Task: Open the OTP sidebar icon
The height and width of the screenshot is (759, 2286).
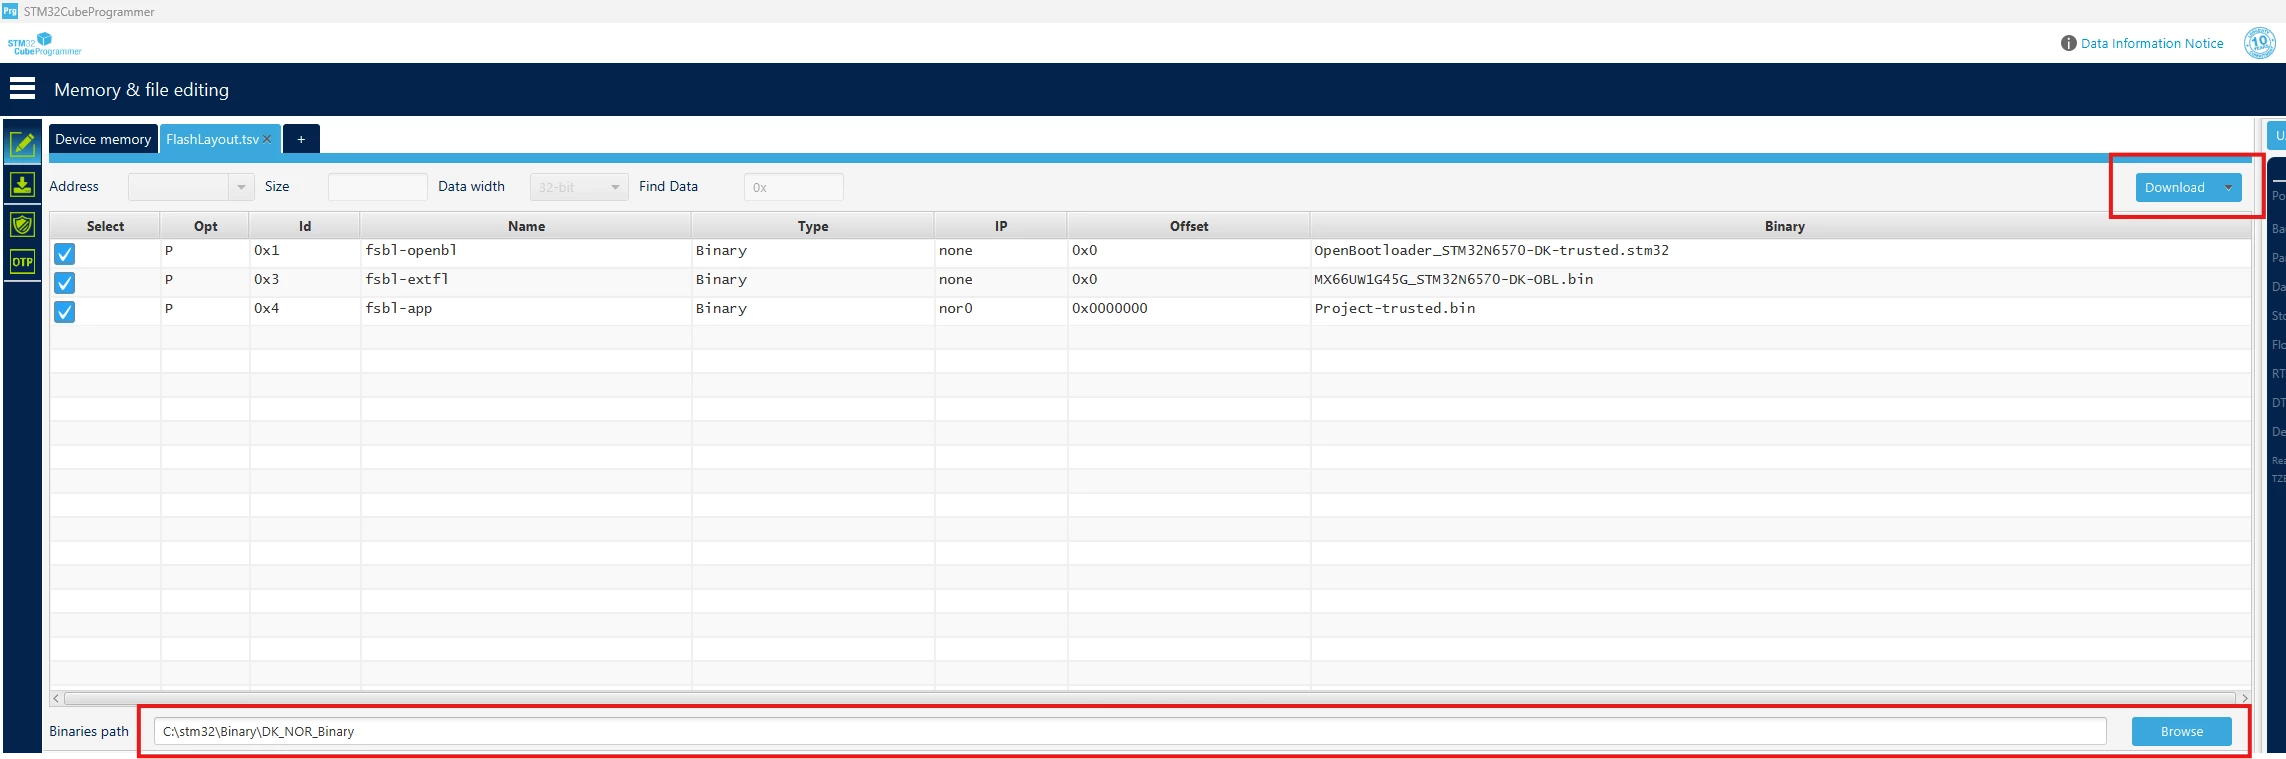Action: pos(22,262)
